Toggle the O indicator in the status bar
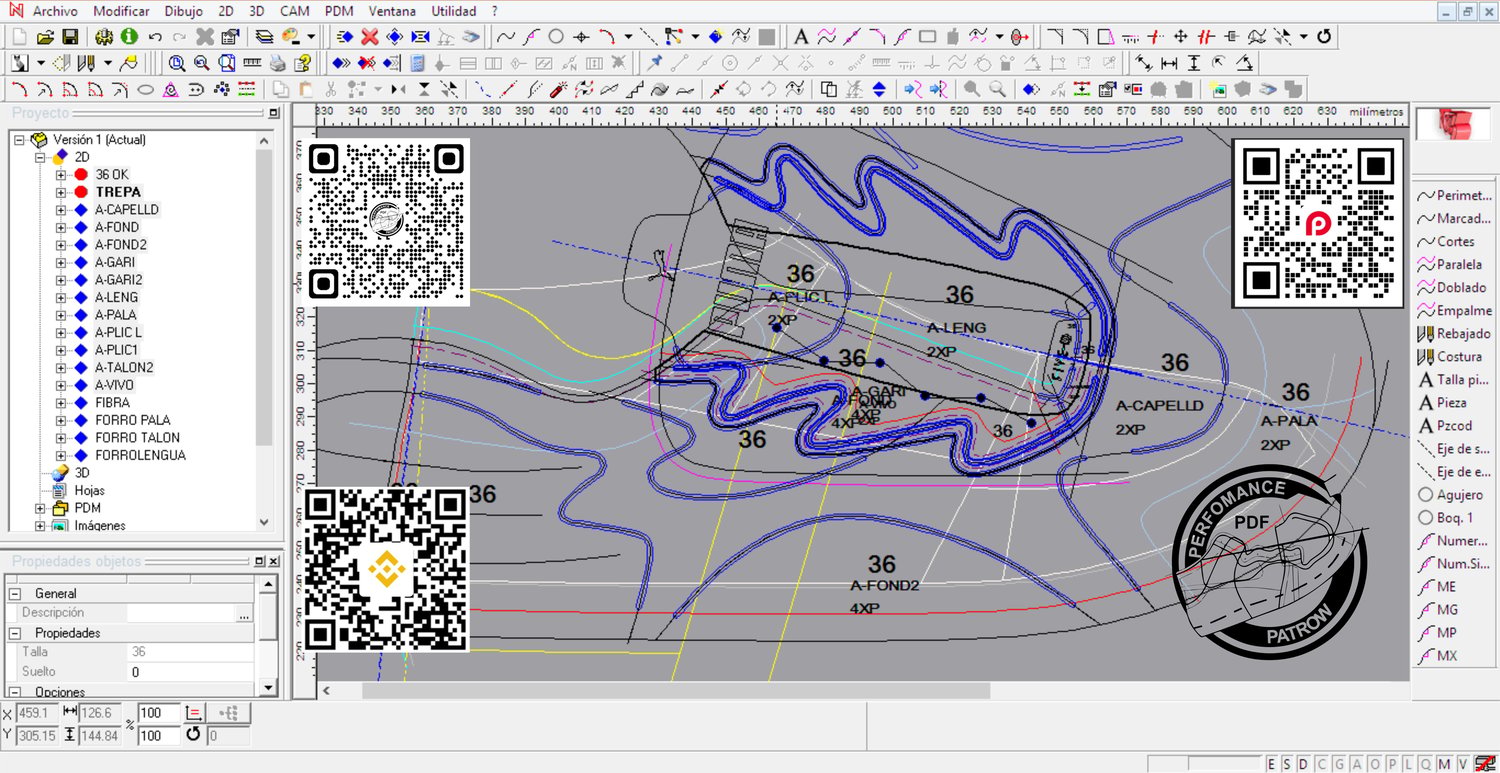 (x=1375, y=764)
